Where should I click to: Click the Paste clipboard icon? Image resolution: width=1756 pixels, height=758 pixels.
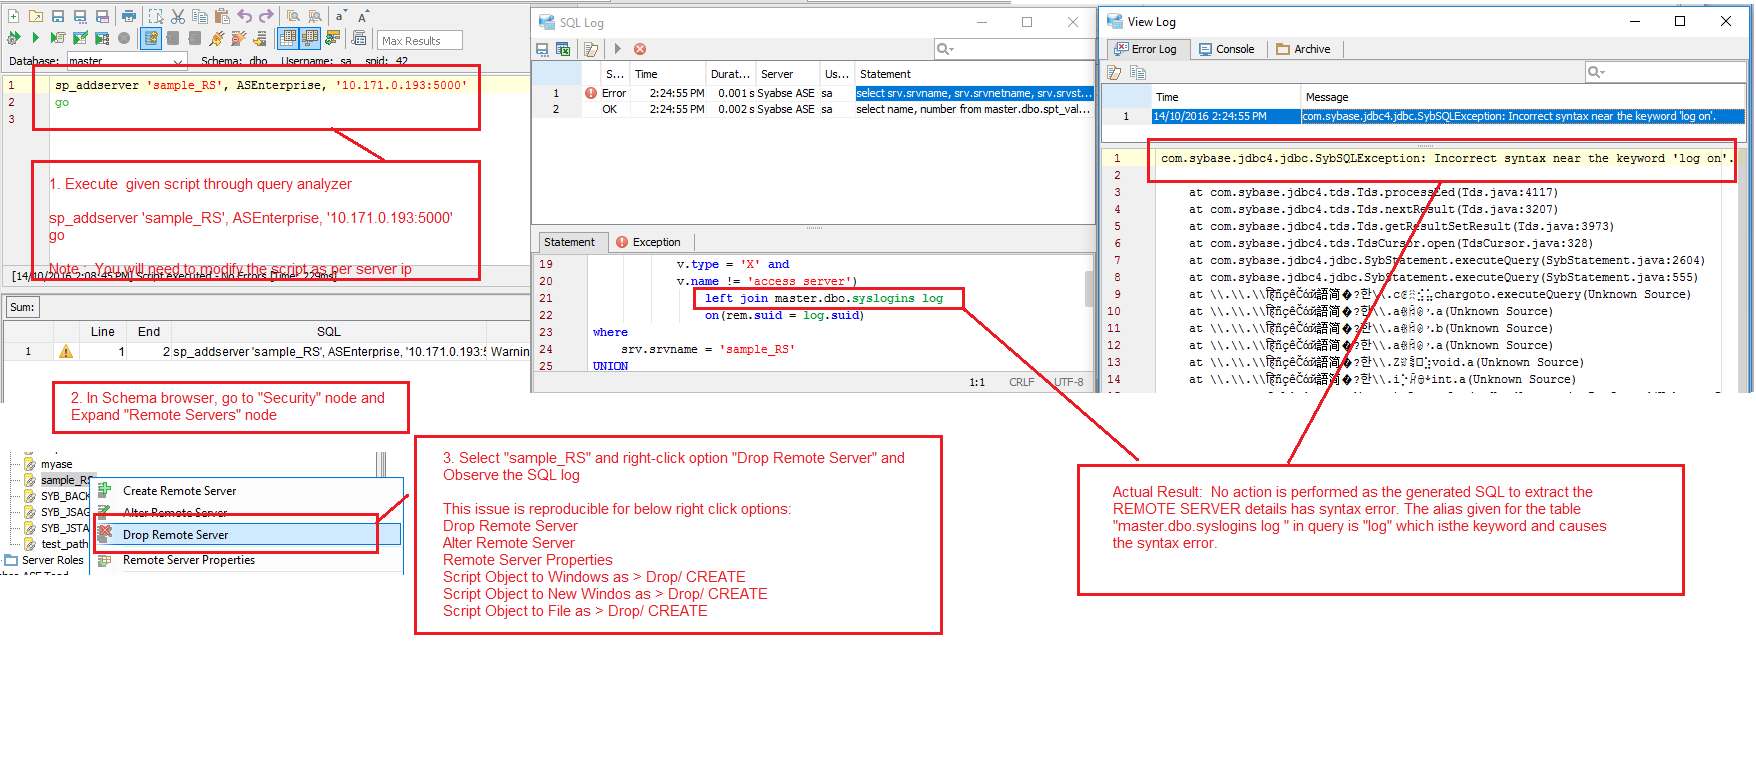(x=222, y=16)
